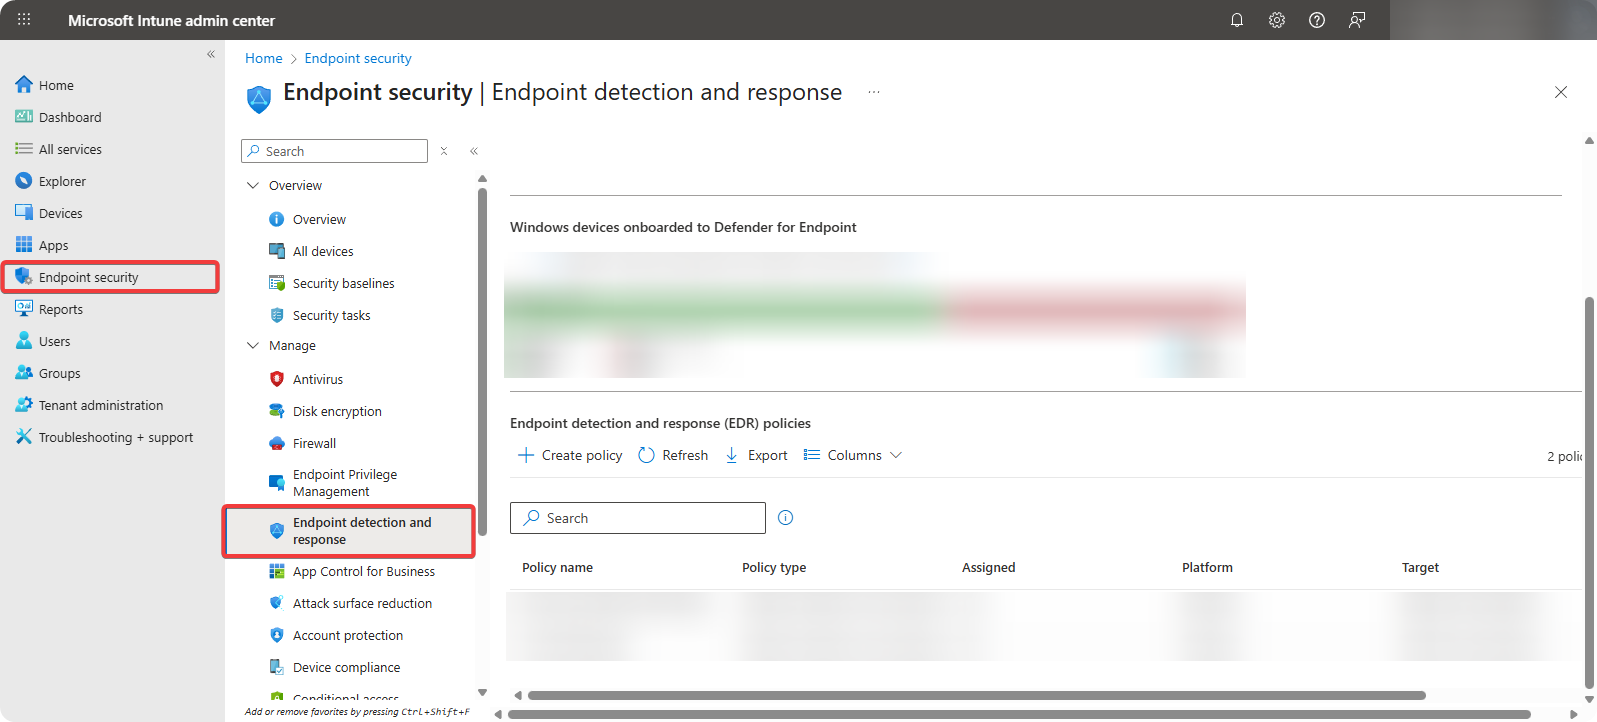This screenshot has width=1597, height=722.
Task: Open the app launcher grid icon
Action: (x=24, y=20)
